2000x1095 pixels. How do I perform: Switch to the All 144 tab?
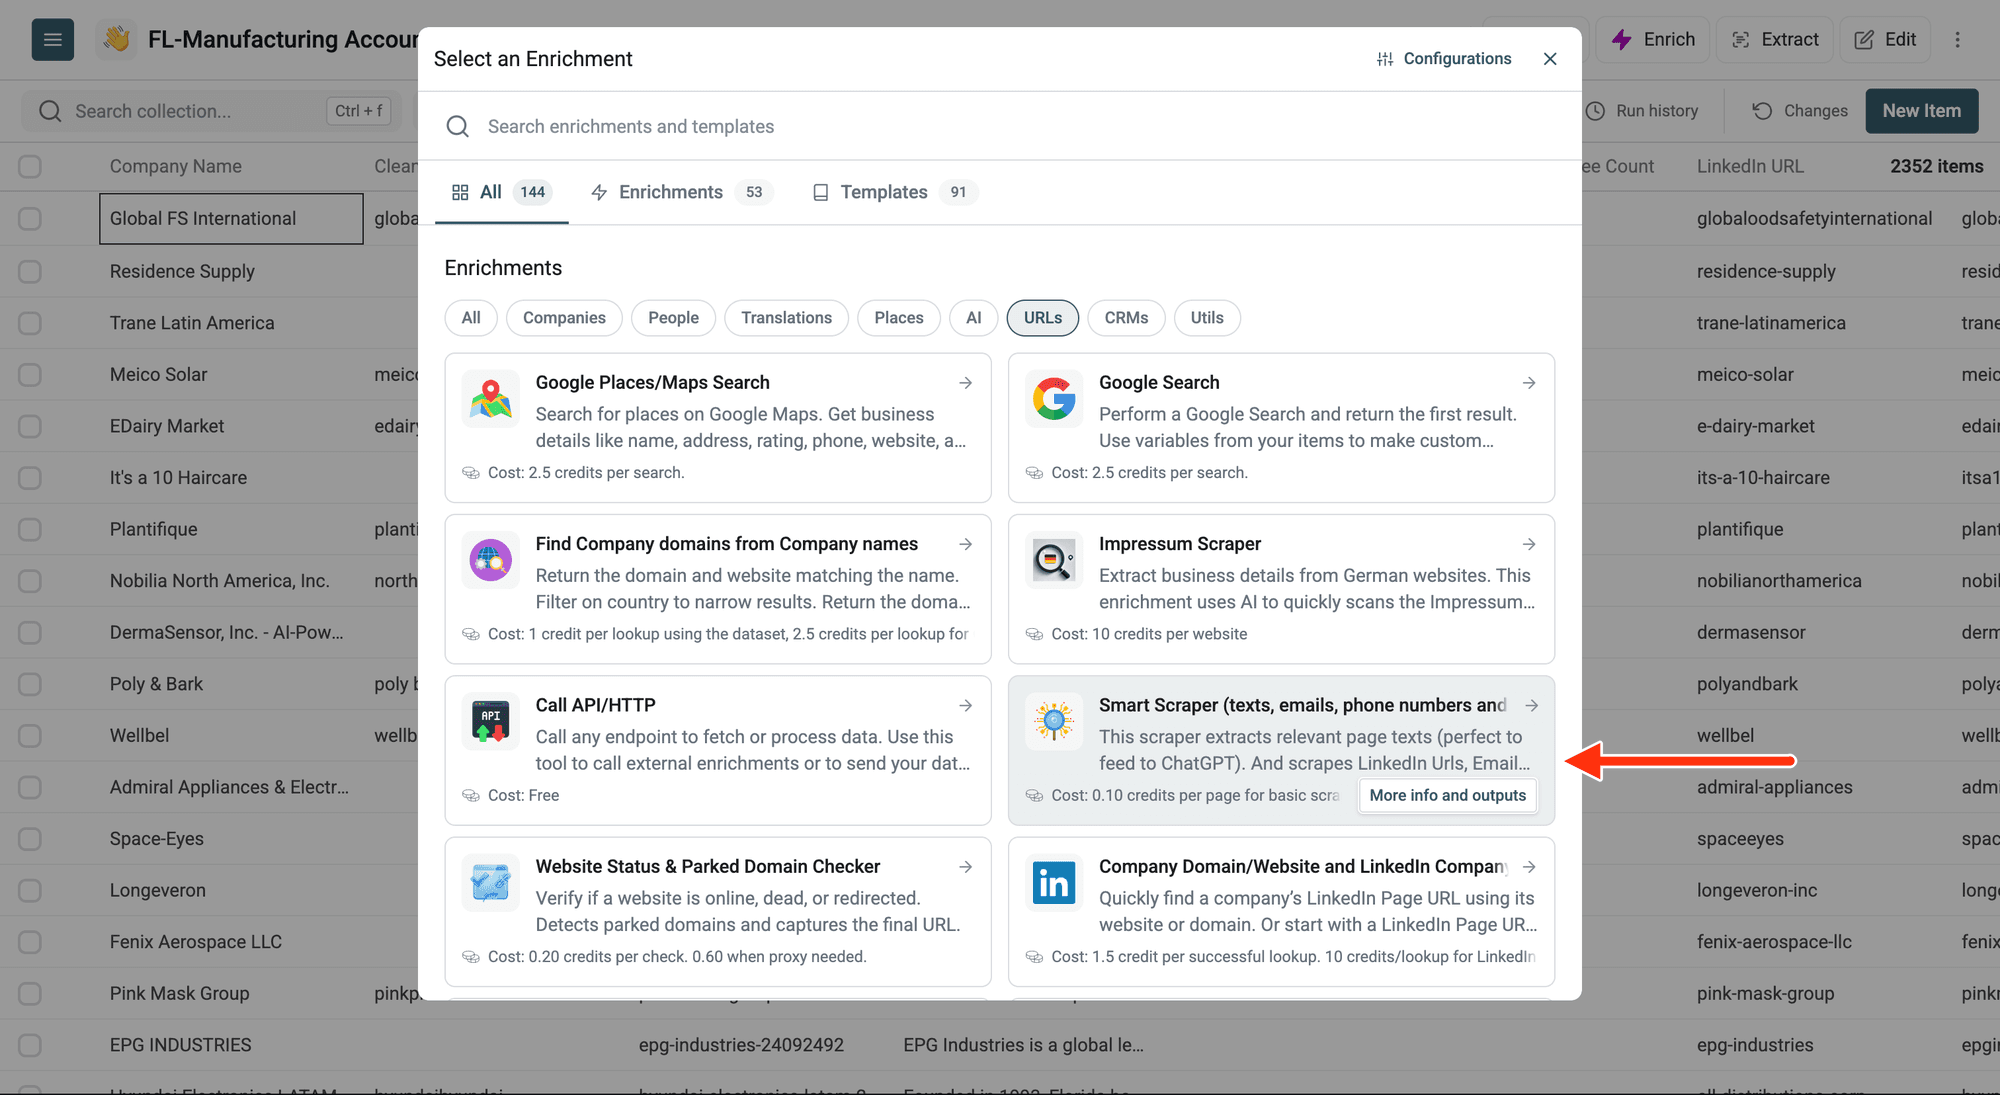[502, 192]
